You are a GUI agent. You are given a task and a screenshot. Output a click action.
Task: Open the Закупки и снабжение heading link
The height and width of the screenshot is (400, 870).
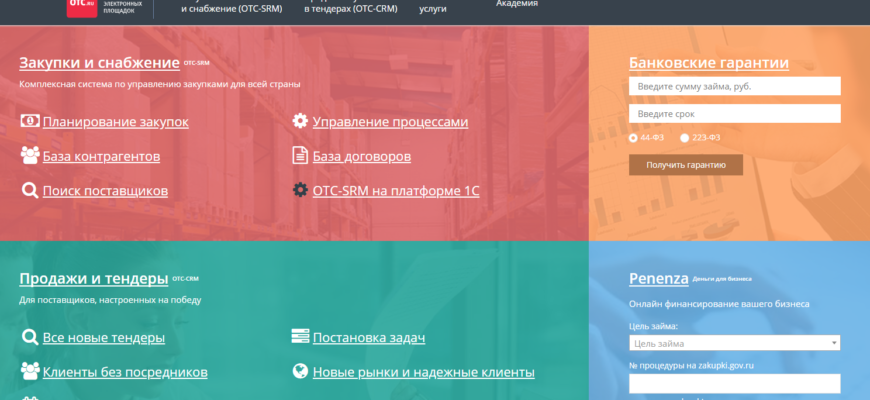[x=99, y=63]
